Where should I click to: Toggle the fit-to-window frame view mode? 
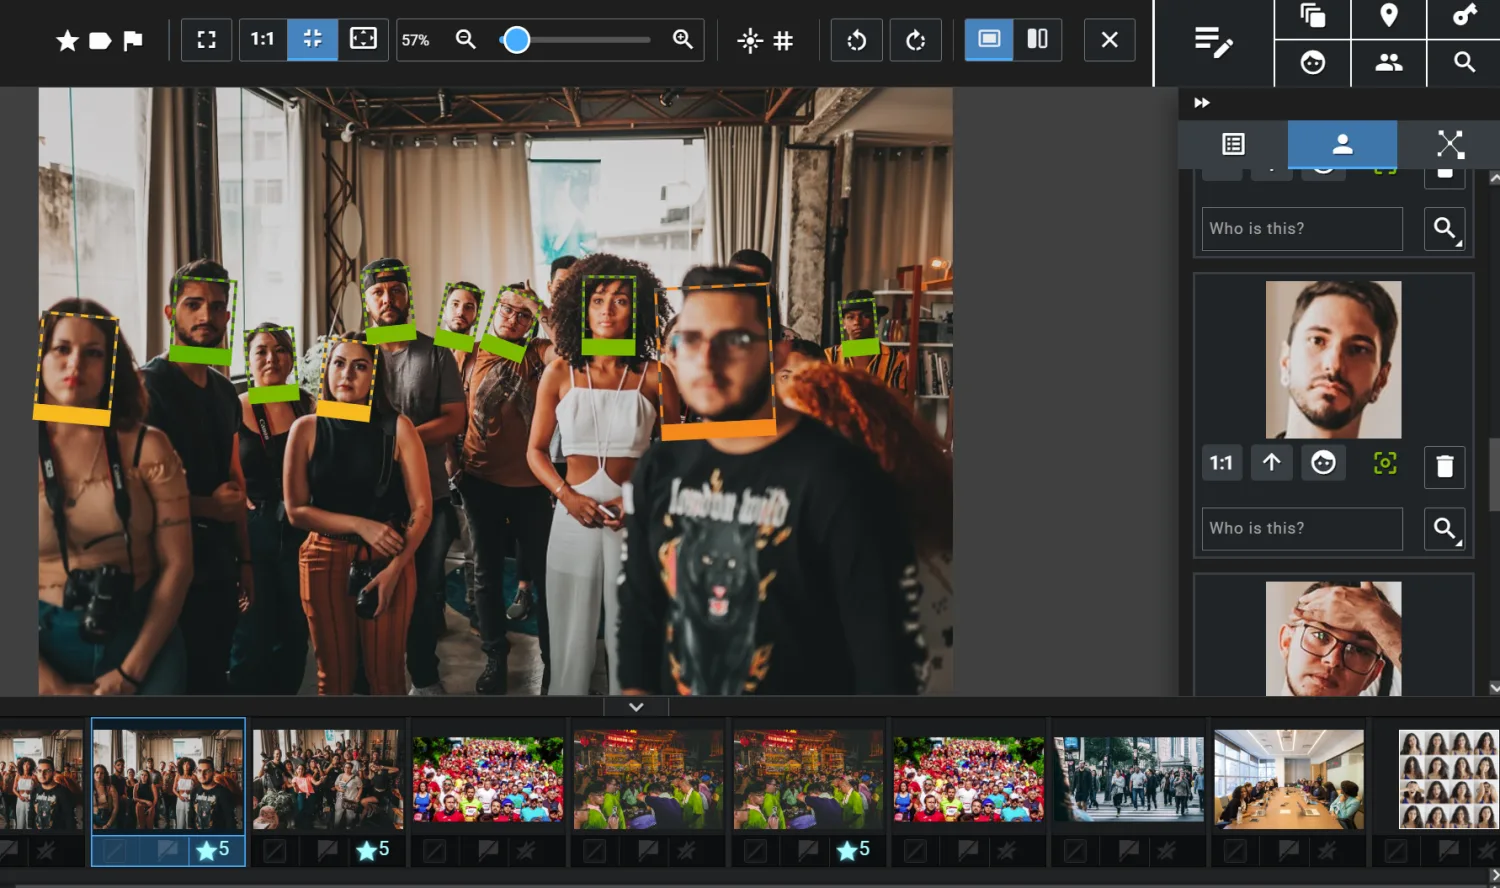point(363,39)
